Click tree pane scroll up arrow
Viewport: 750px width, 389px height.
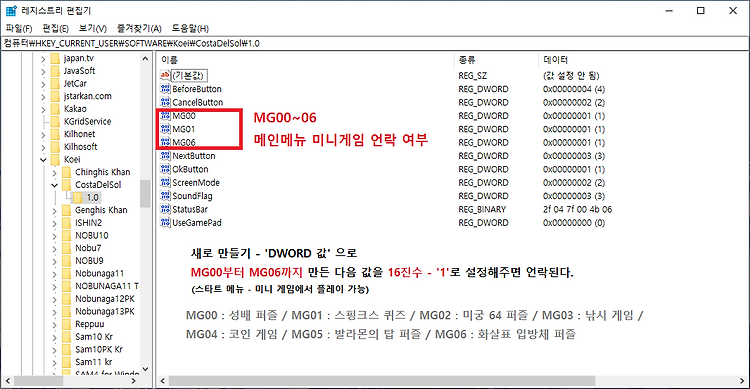pos(145,58)
